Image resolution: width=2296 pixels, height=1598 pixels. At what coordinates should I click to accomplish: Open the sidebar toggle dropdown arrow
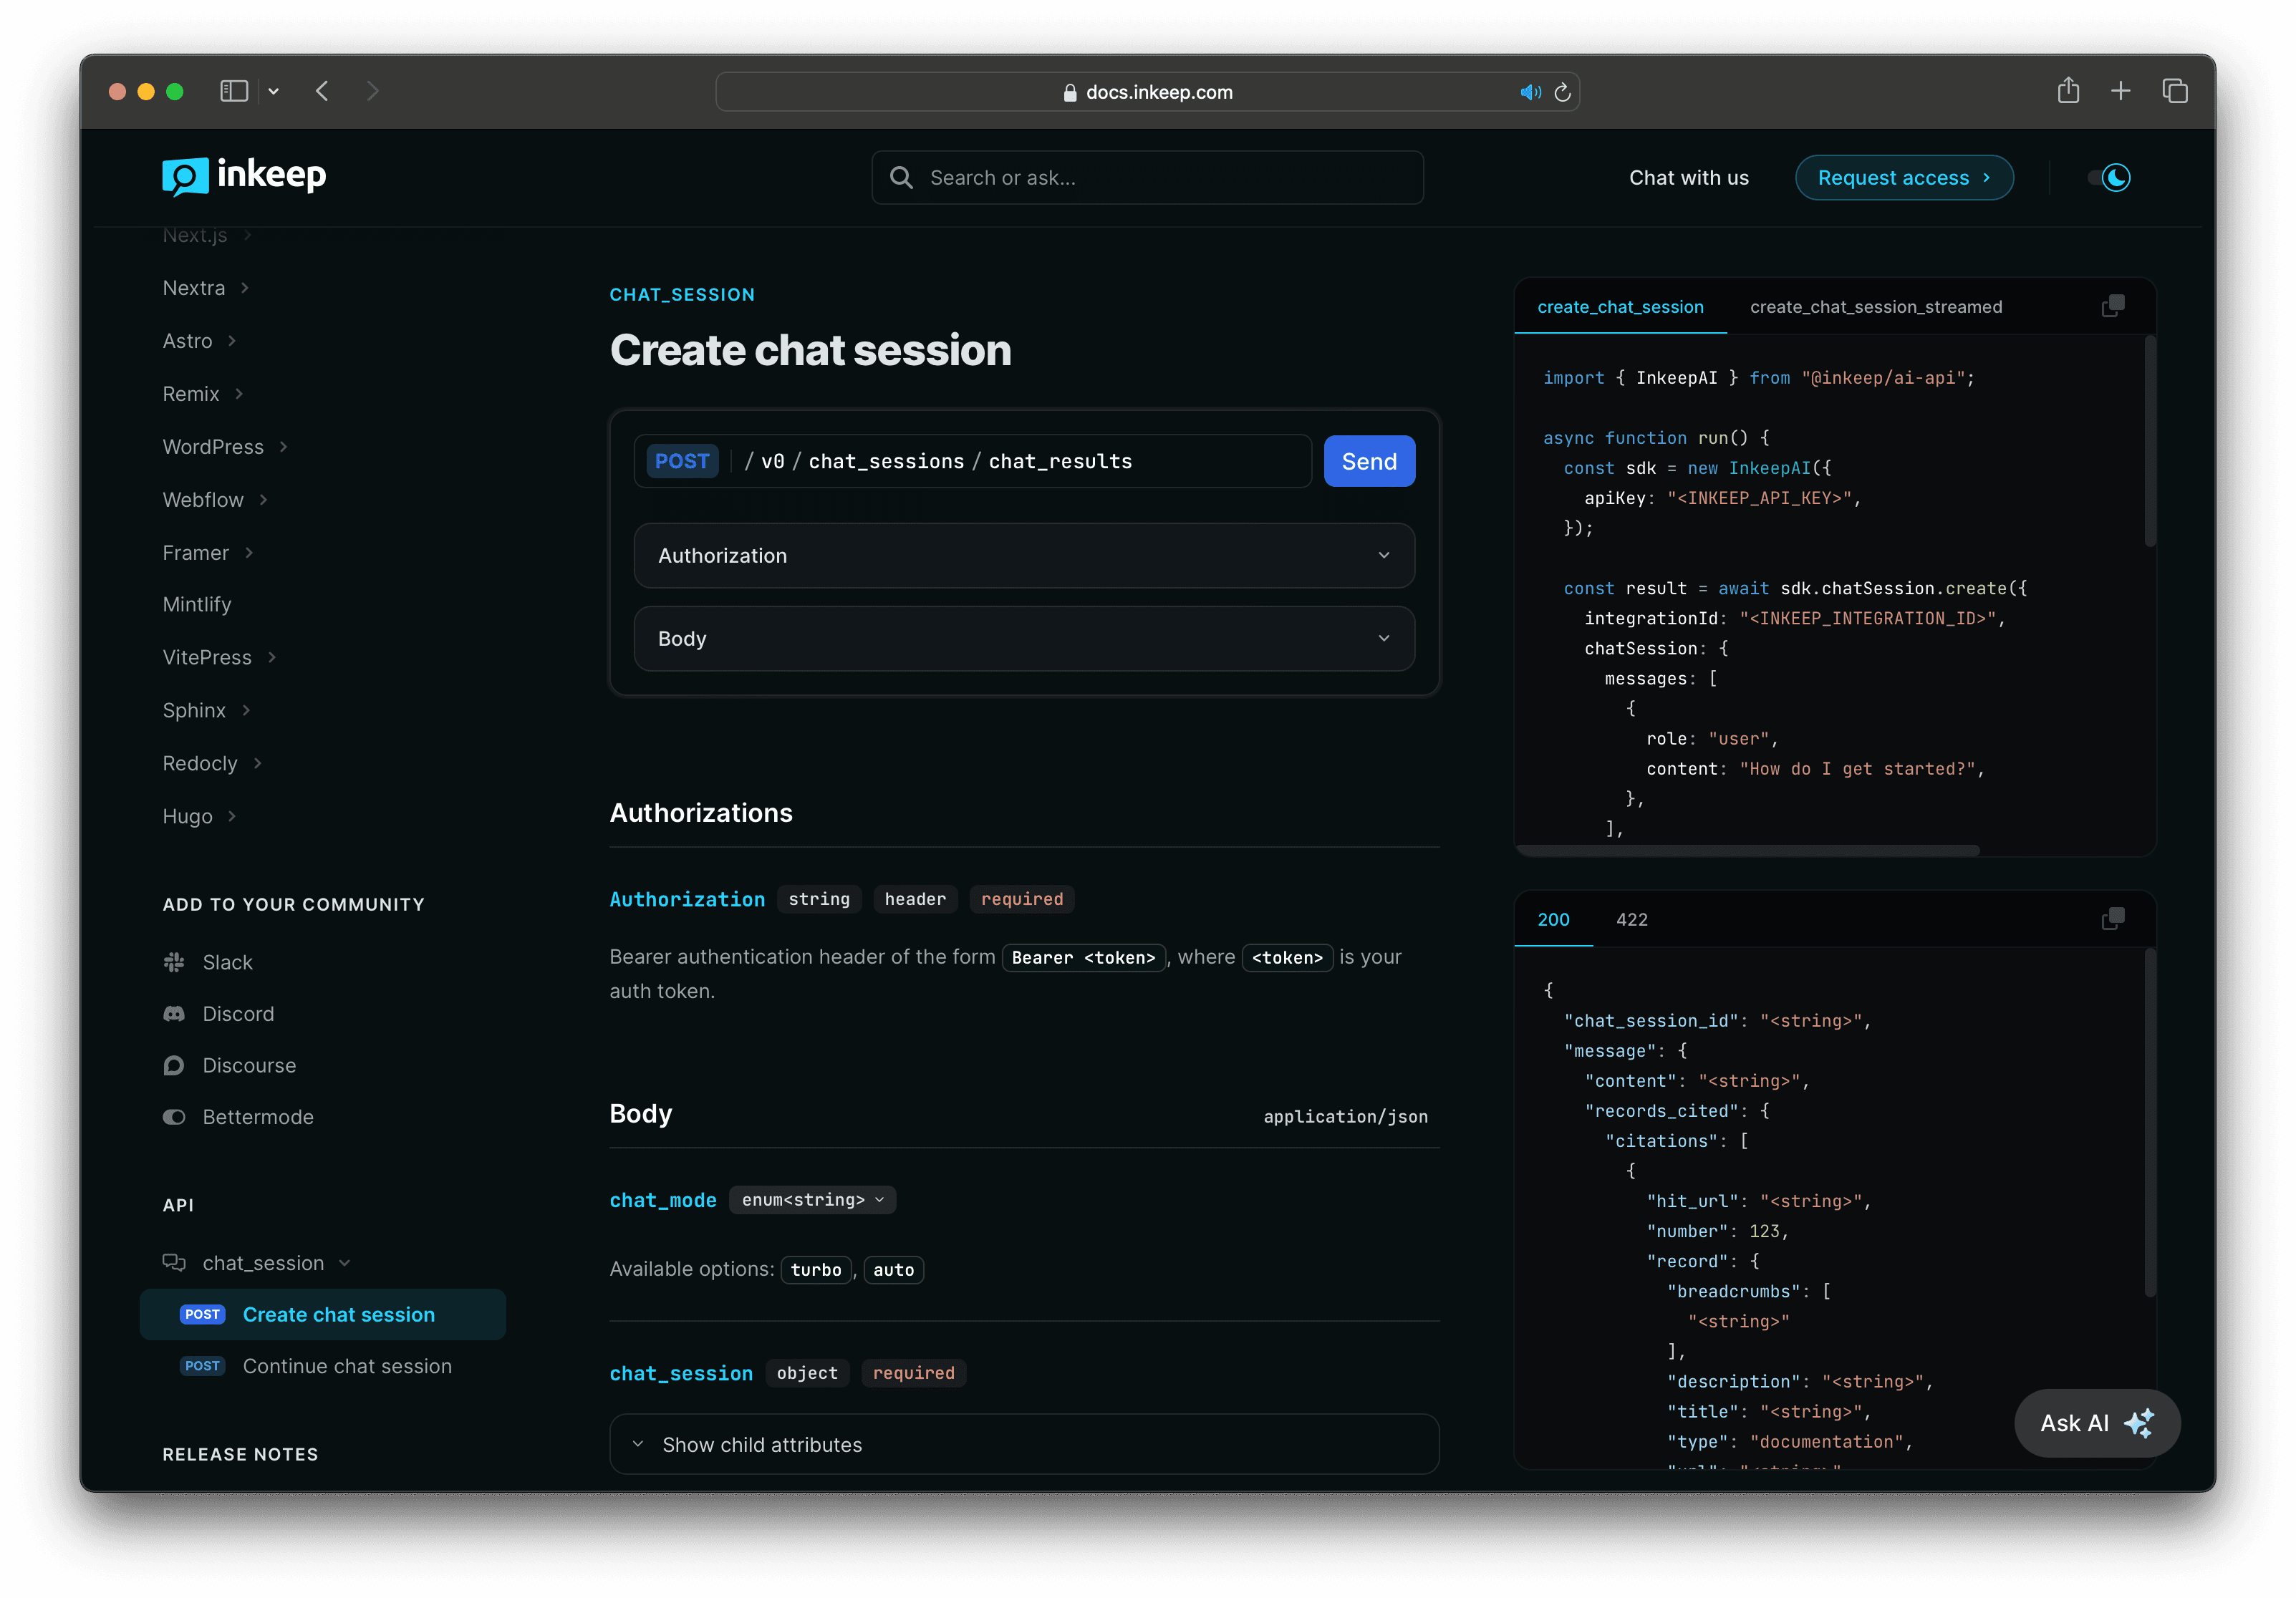coord(273,92)
